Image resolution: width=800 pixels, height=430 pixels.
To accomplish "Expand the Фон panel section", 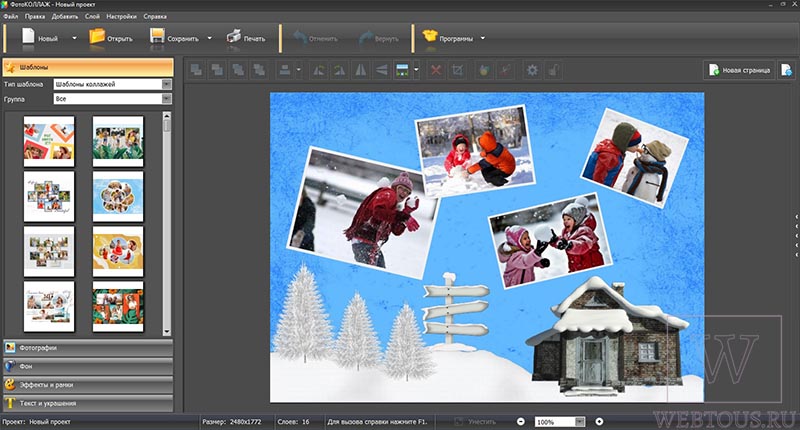I will [88, 366].
